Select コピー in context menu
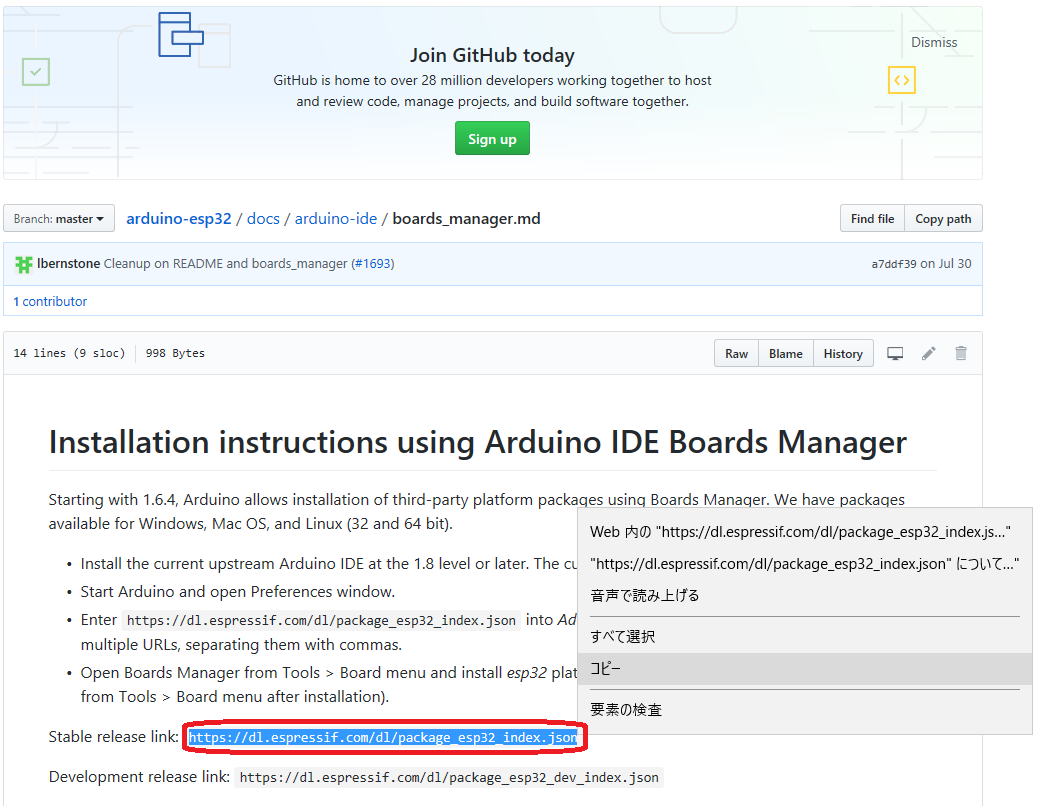The height and width of the screenshot is (806, 1037). coord(805,669)
